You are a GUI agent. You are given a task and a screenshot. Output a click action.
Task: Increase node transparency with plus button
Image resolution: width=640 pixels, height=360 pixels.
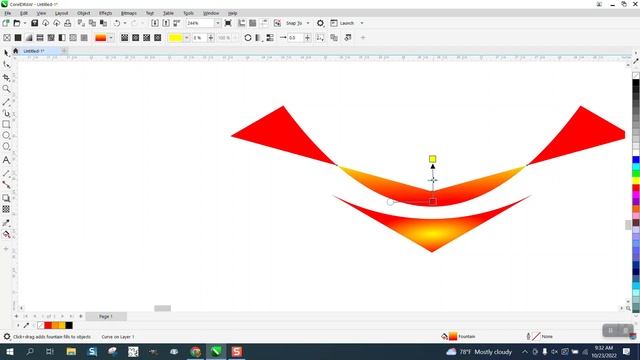pyautogui.click(x=211, y=38)
